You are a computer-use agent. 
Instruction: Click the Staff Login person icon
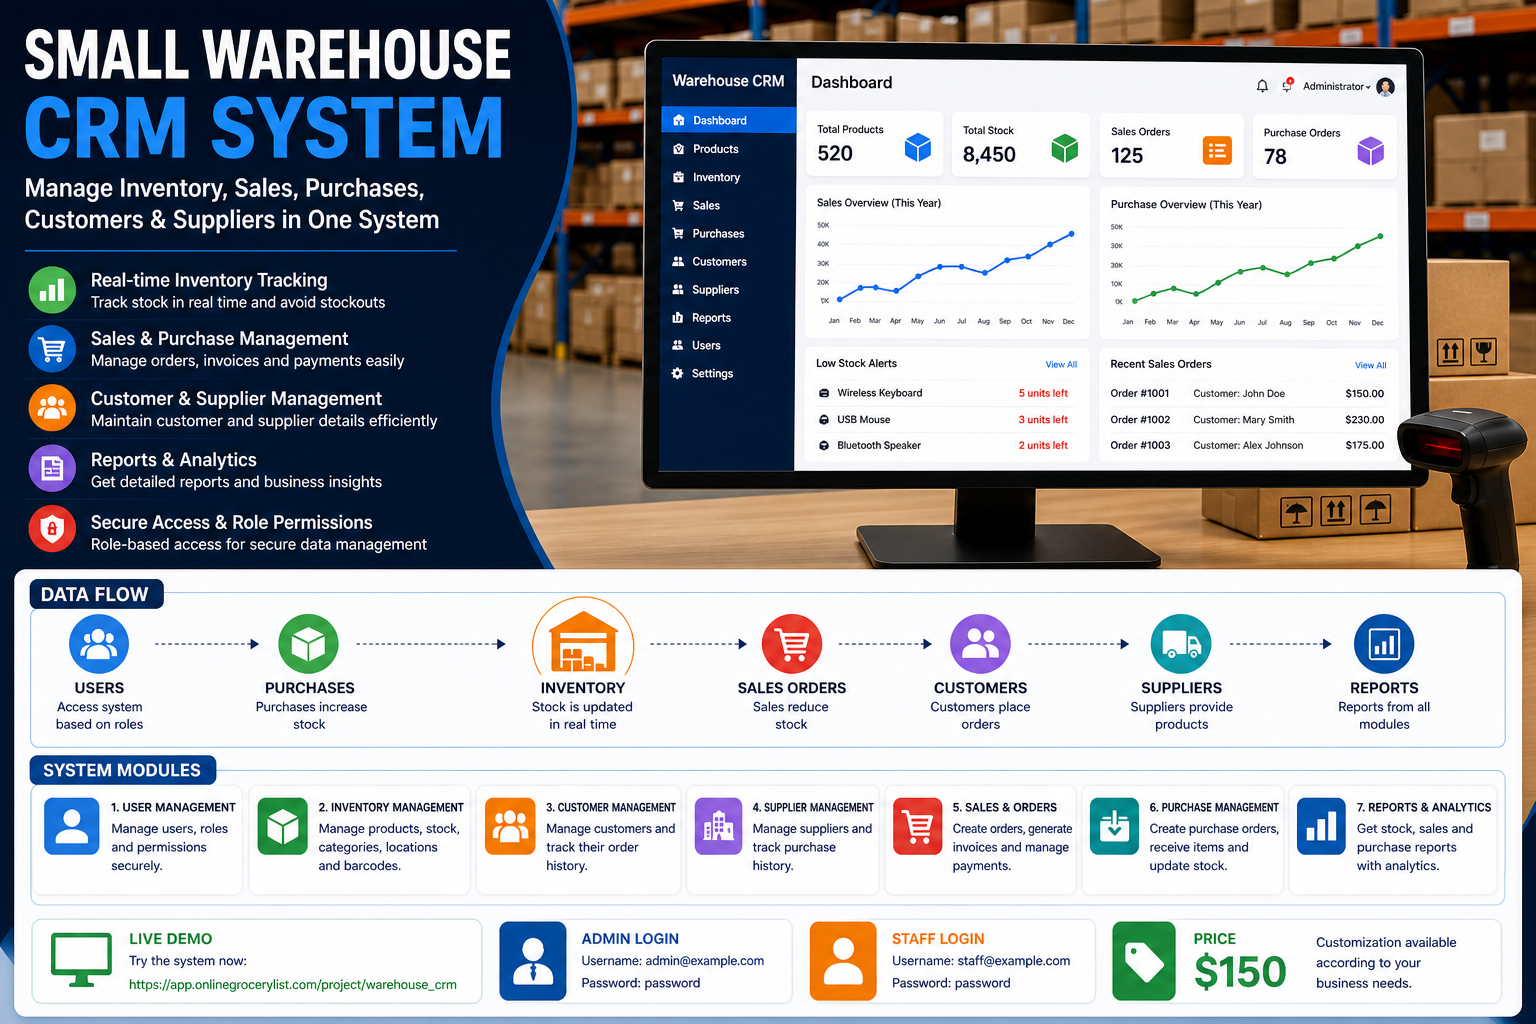click(x=844, y=961)
